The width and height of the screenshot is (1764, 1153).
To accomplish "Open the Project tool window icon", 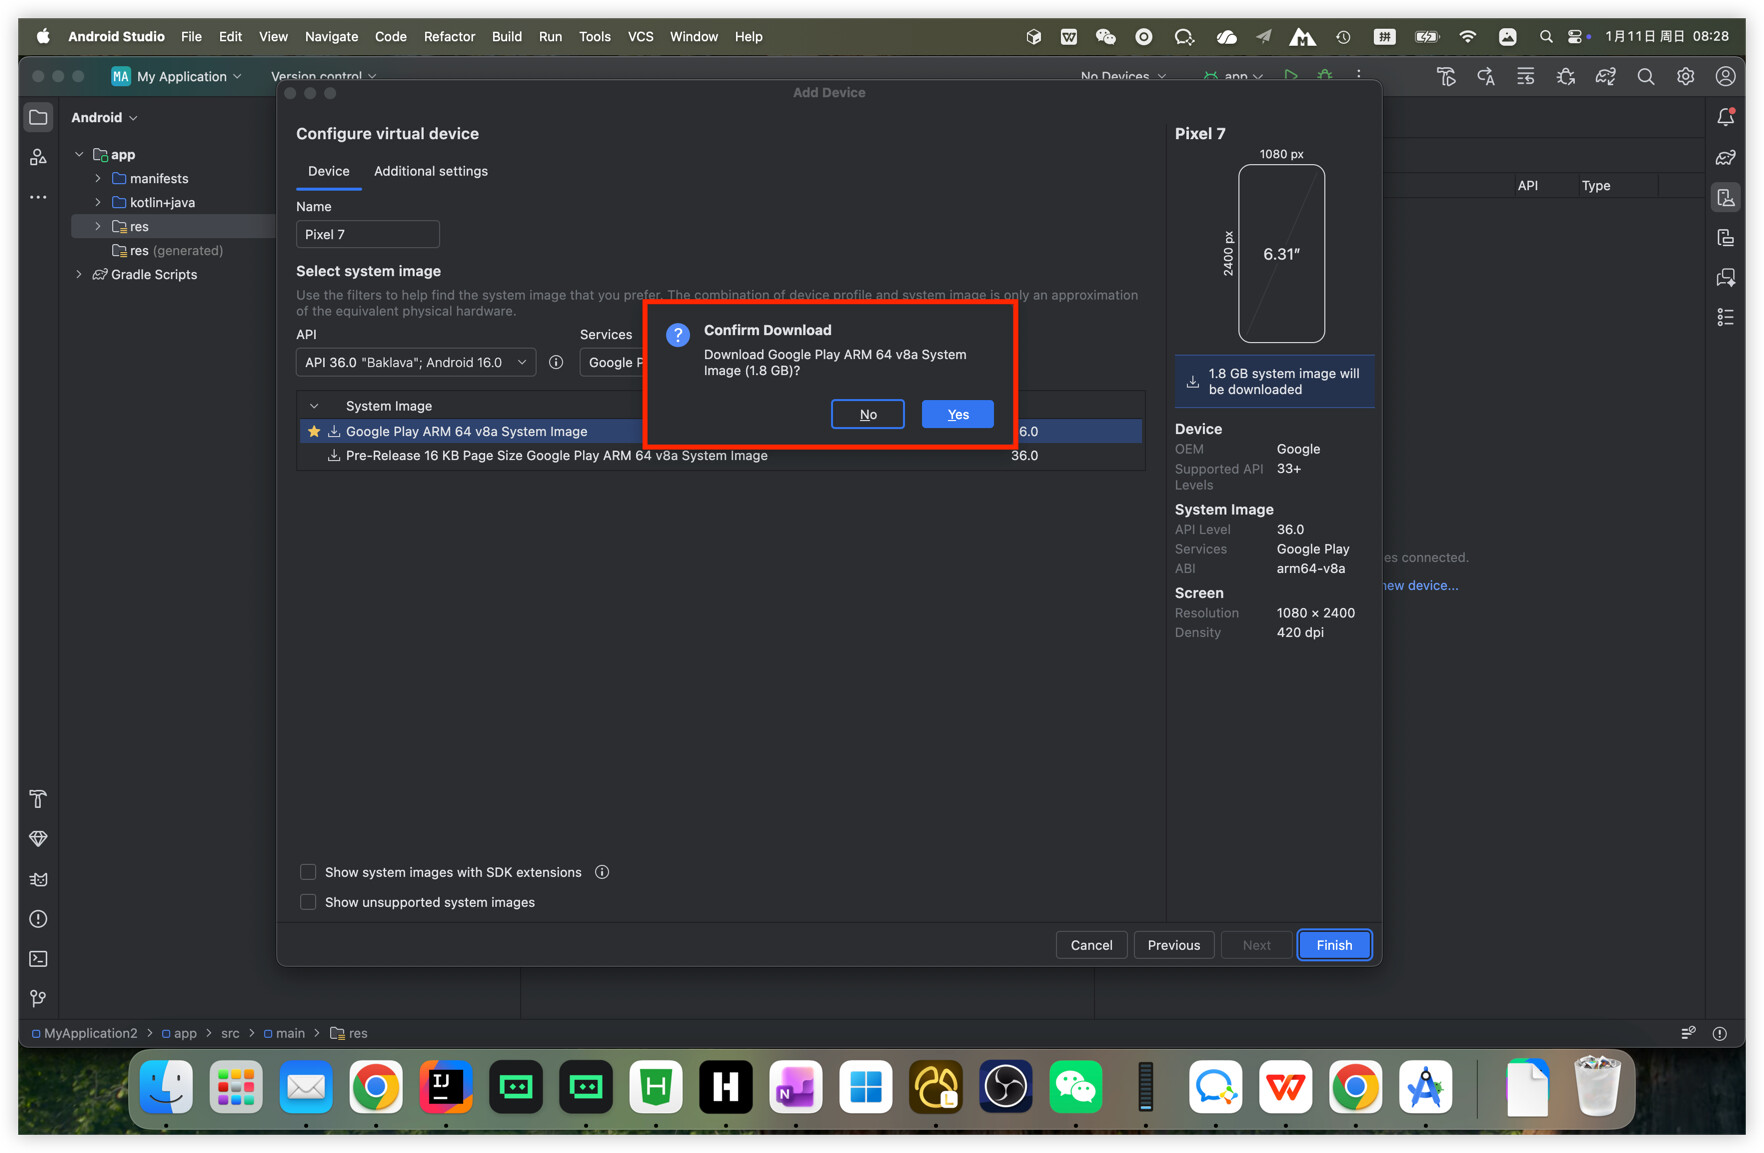I will (x=38, y=118).
